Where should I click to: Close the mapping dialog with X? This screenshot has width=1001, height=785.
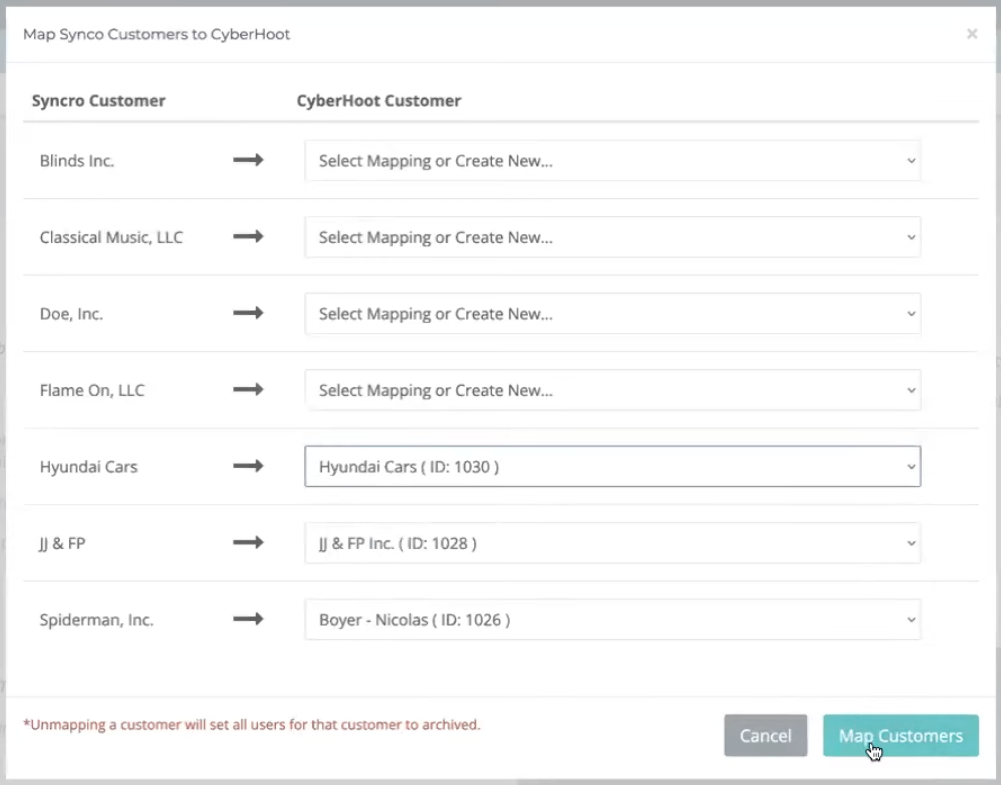tap(971, 34)
